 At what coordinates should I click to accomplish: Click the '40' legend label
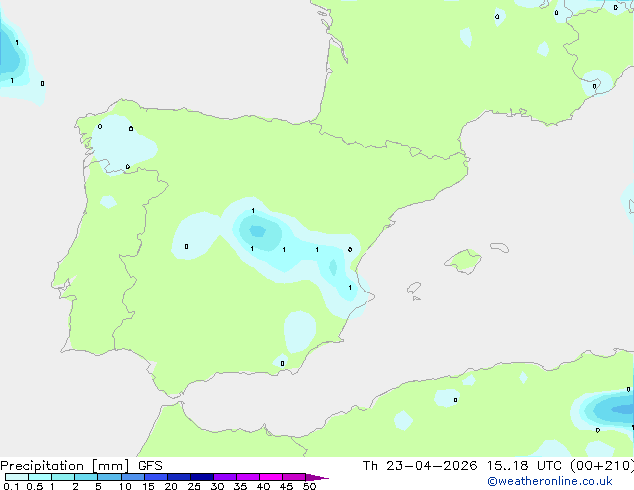[x=263, y=486]
